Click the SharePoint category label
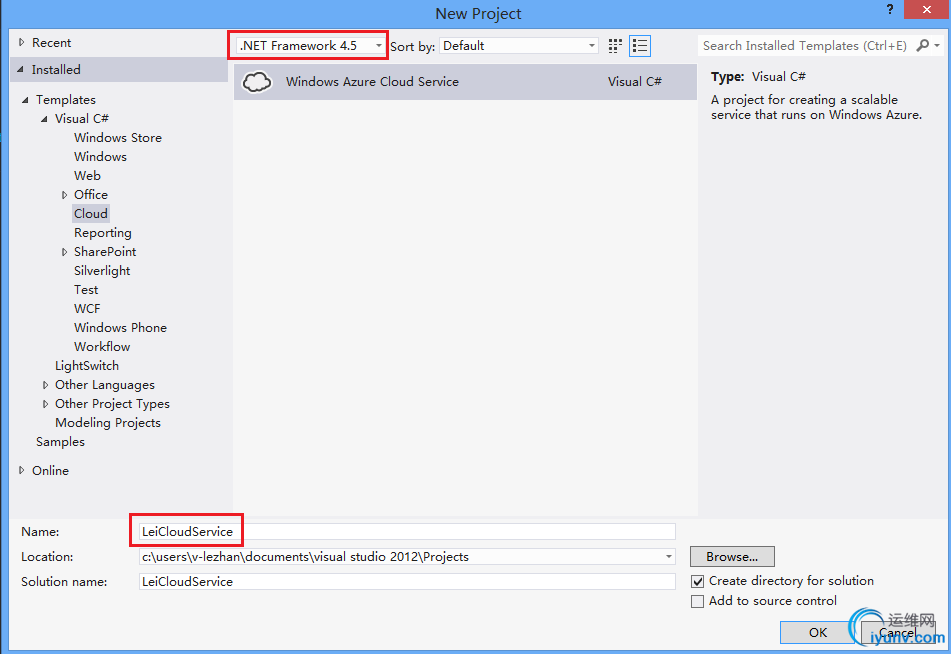This screenshot has height=654, width=951. (x=105, y=252)
